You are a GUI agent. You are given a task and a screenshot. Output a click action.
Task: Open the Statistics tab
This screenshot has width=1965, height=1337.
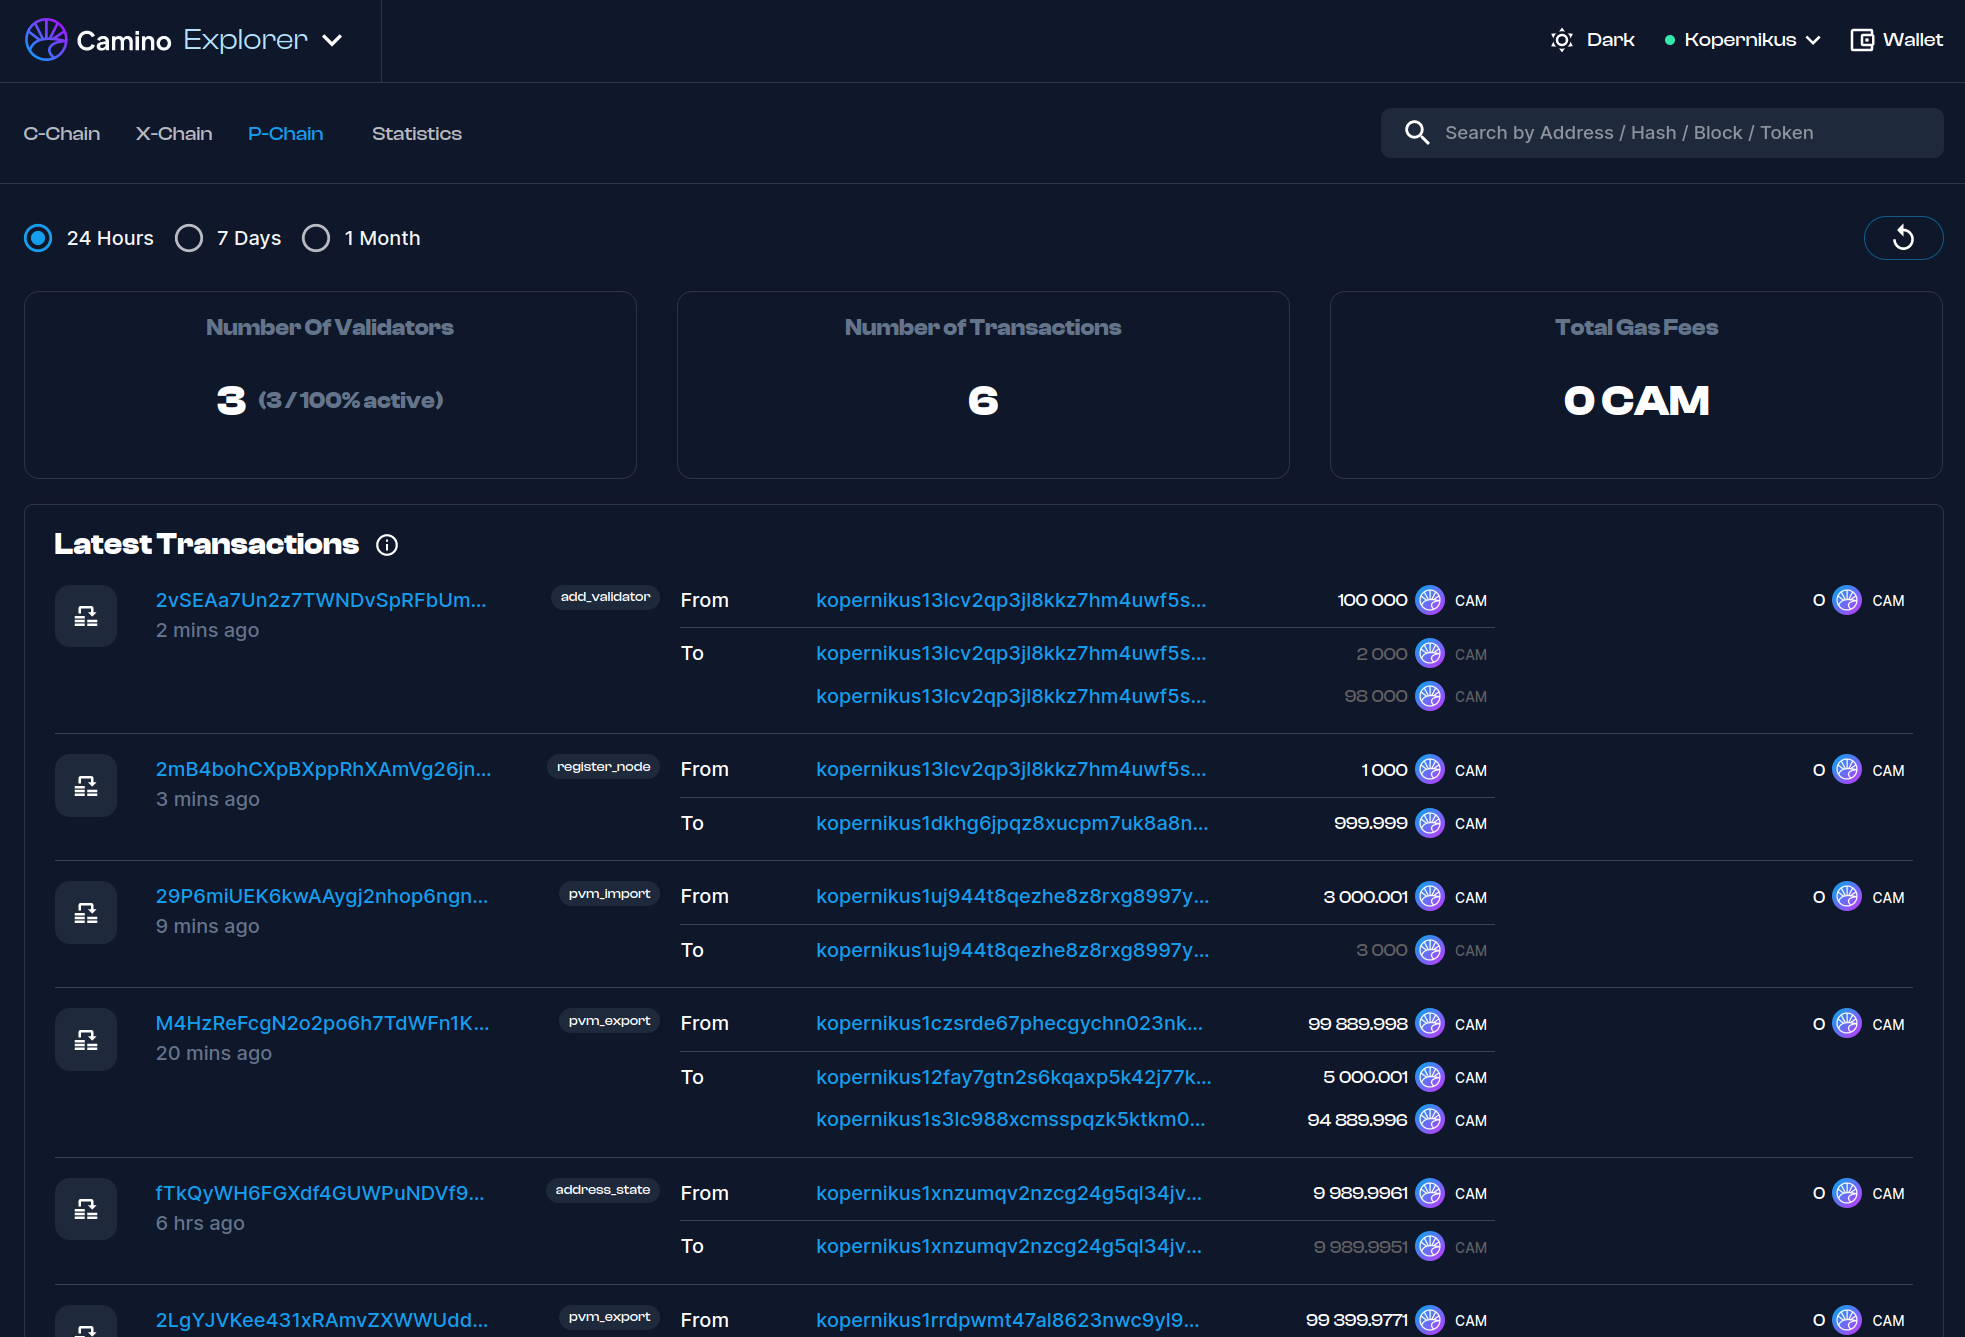(417, 134)
